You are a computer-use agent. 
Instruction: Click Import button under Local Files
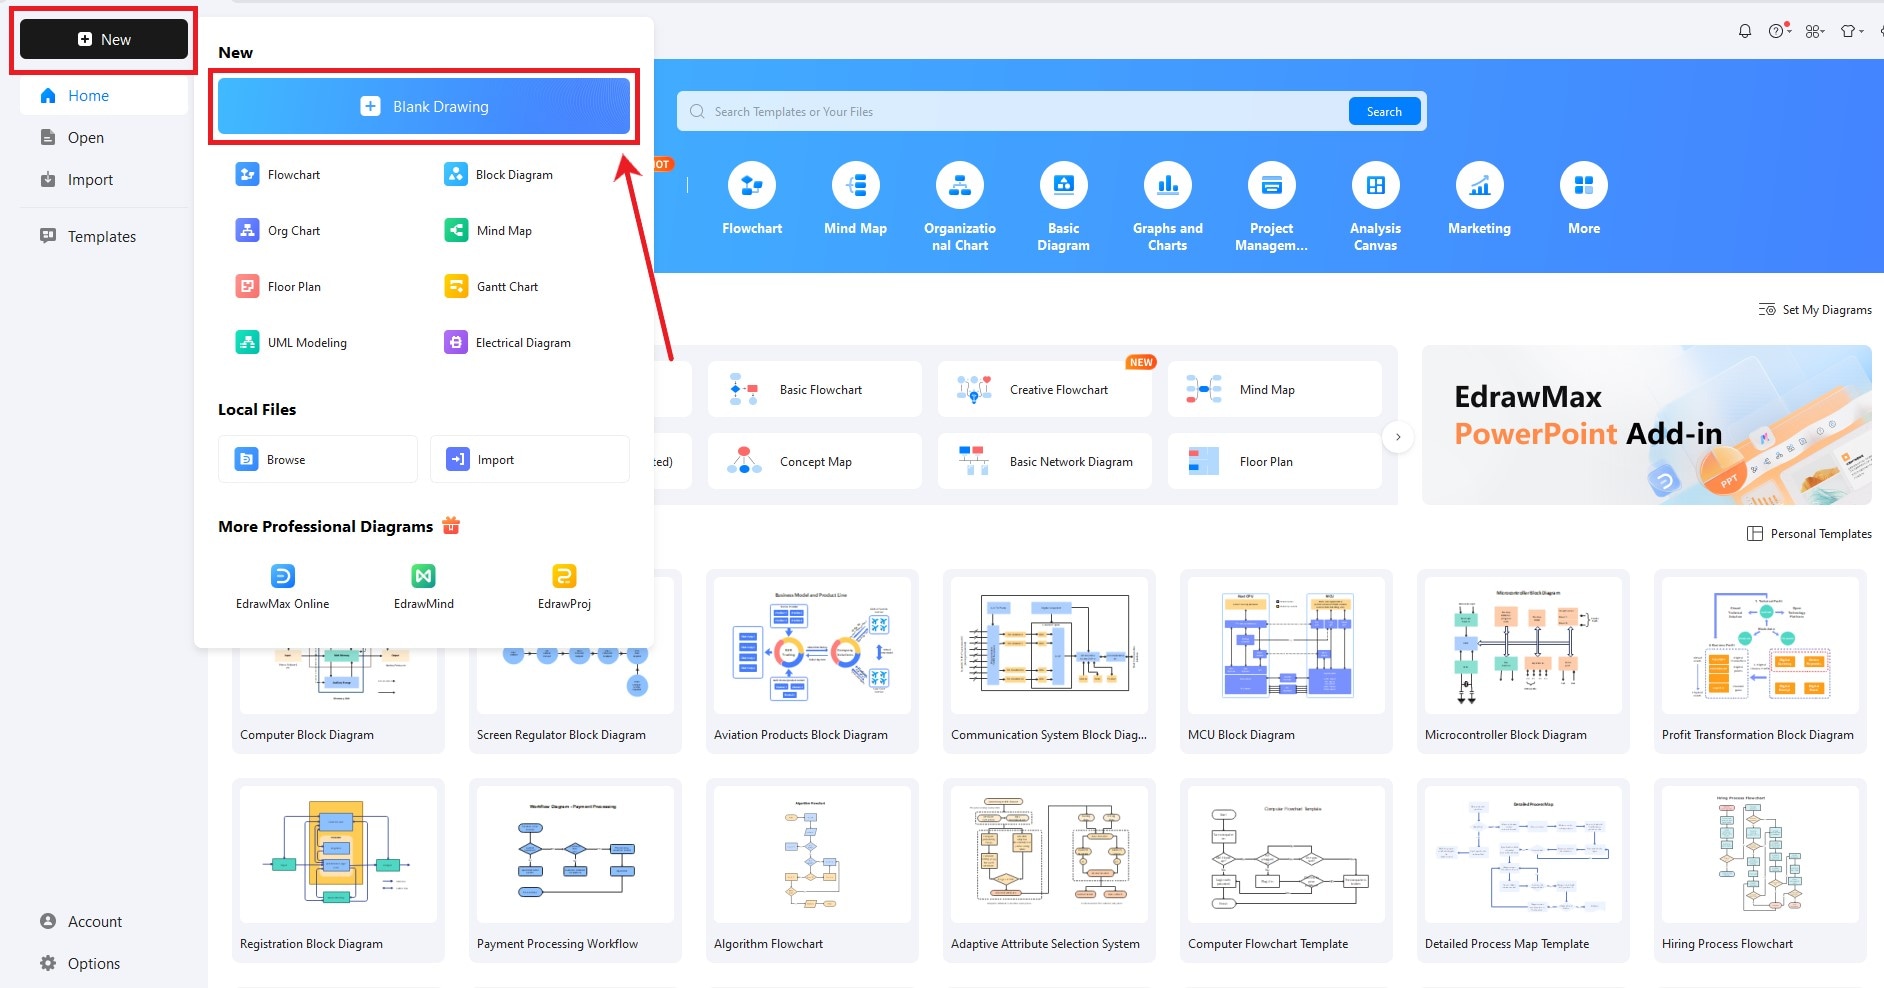point(530,459)
